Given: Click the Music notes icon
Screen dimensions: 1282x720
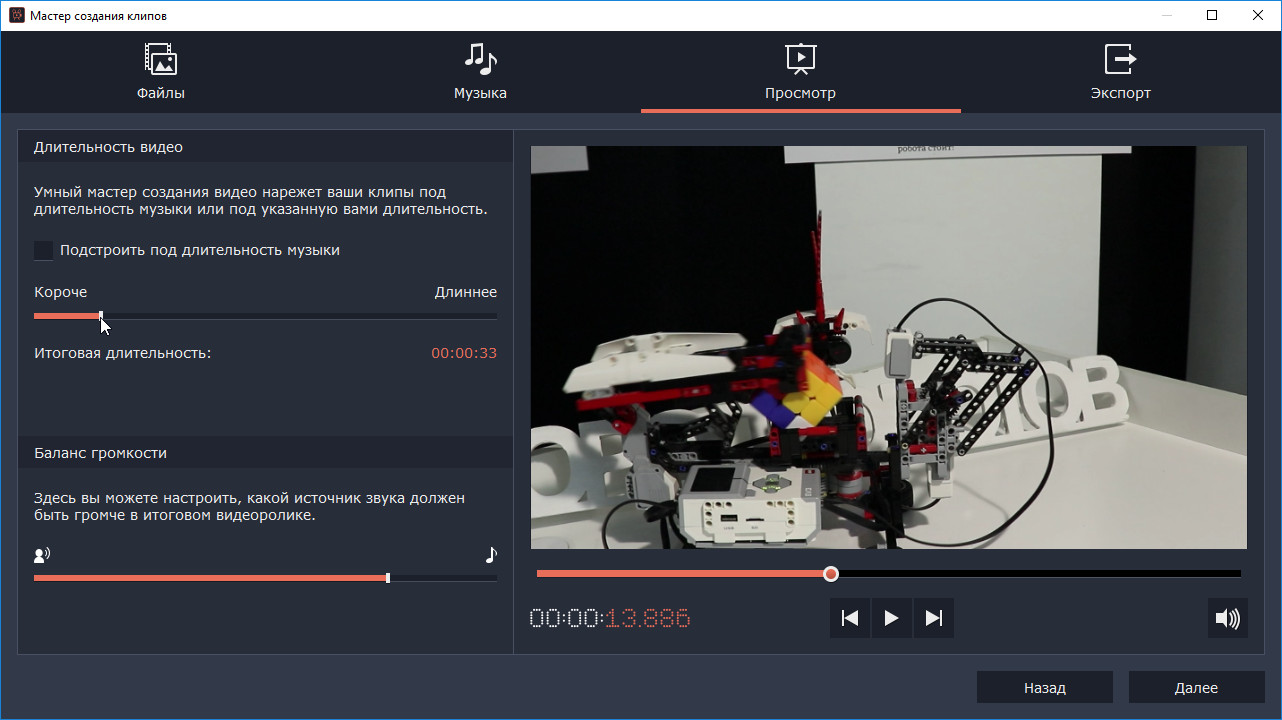Looking at the screenshot, I should pyautogui.click(x=480, y=59).
